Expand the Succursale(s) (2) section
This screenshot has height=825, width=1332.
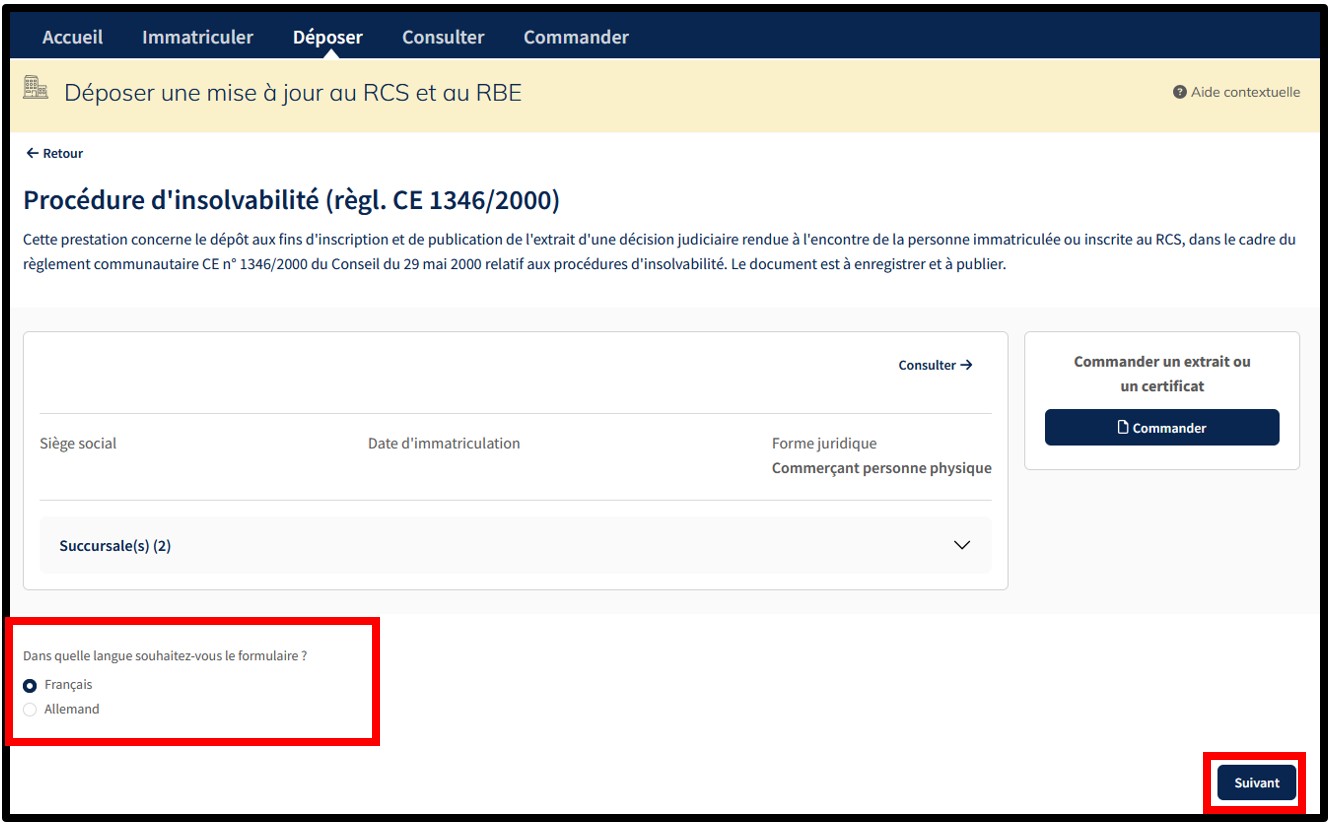coord(115,546)
